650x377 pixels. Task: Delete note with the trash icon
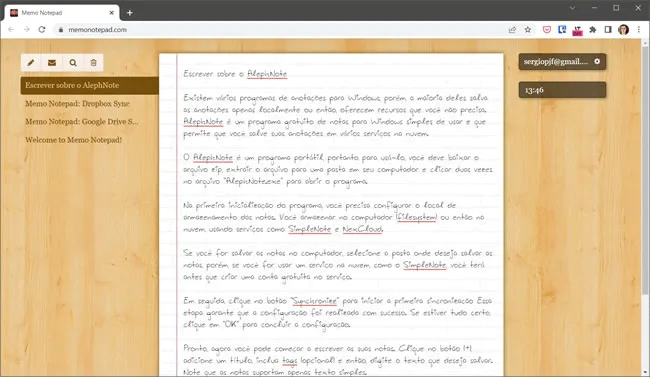[93, 63]
